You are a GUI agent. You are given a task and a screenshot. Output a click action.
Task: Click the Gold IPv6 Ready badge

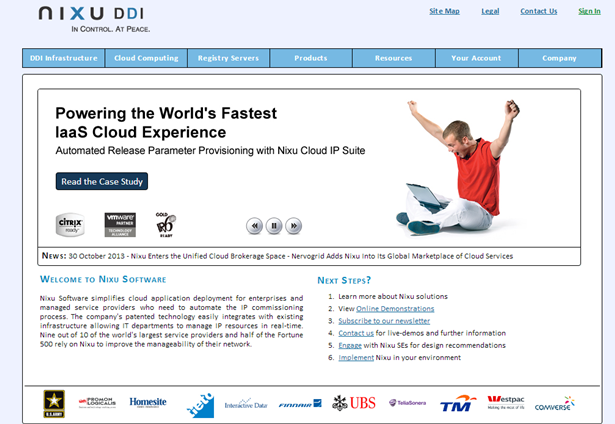click(166, 225)
